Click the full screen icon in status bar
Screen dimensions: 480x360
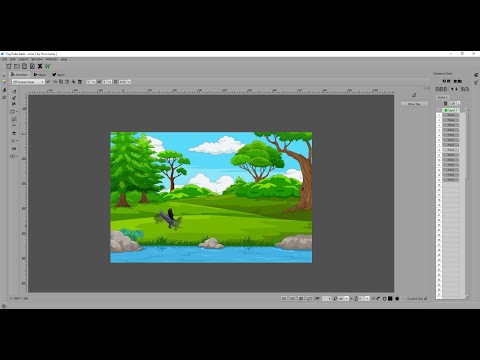click(x=284, y=298)
